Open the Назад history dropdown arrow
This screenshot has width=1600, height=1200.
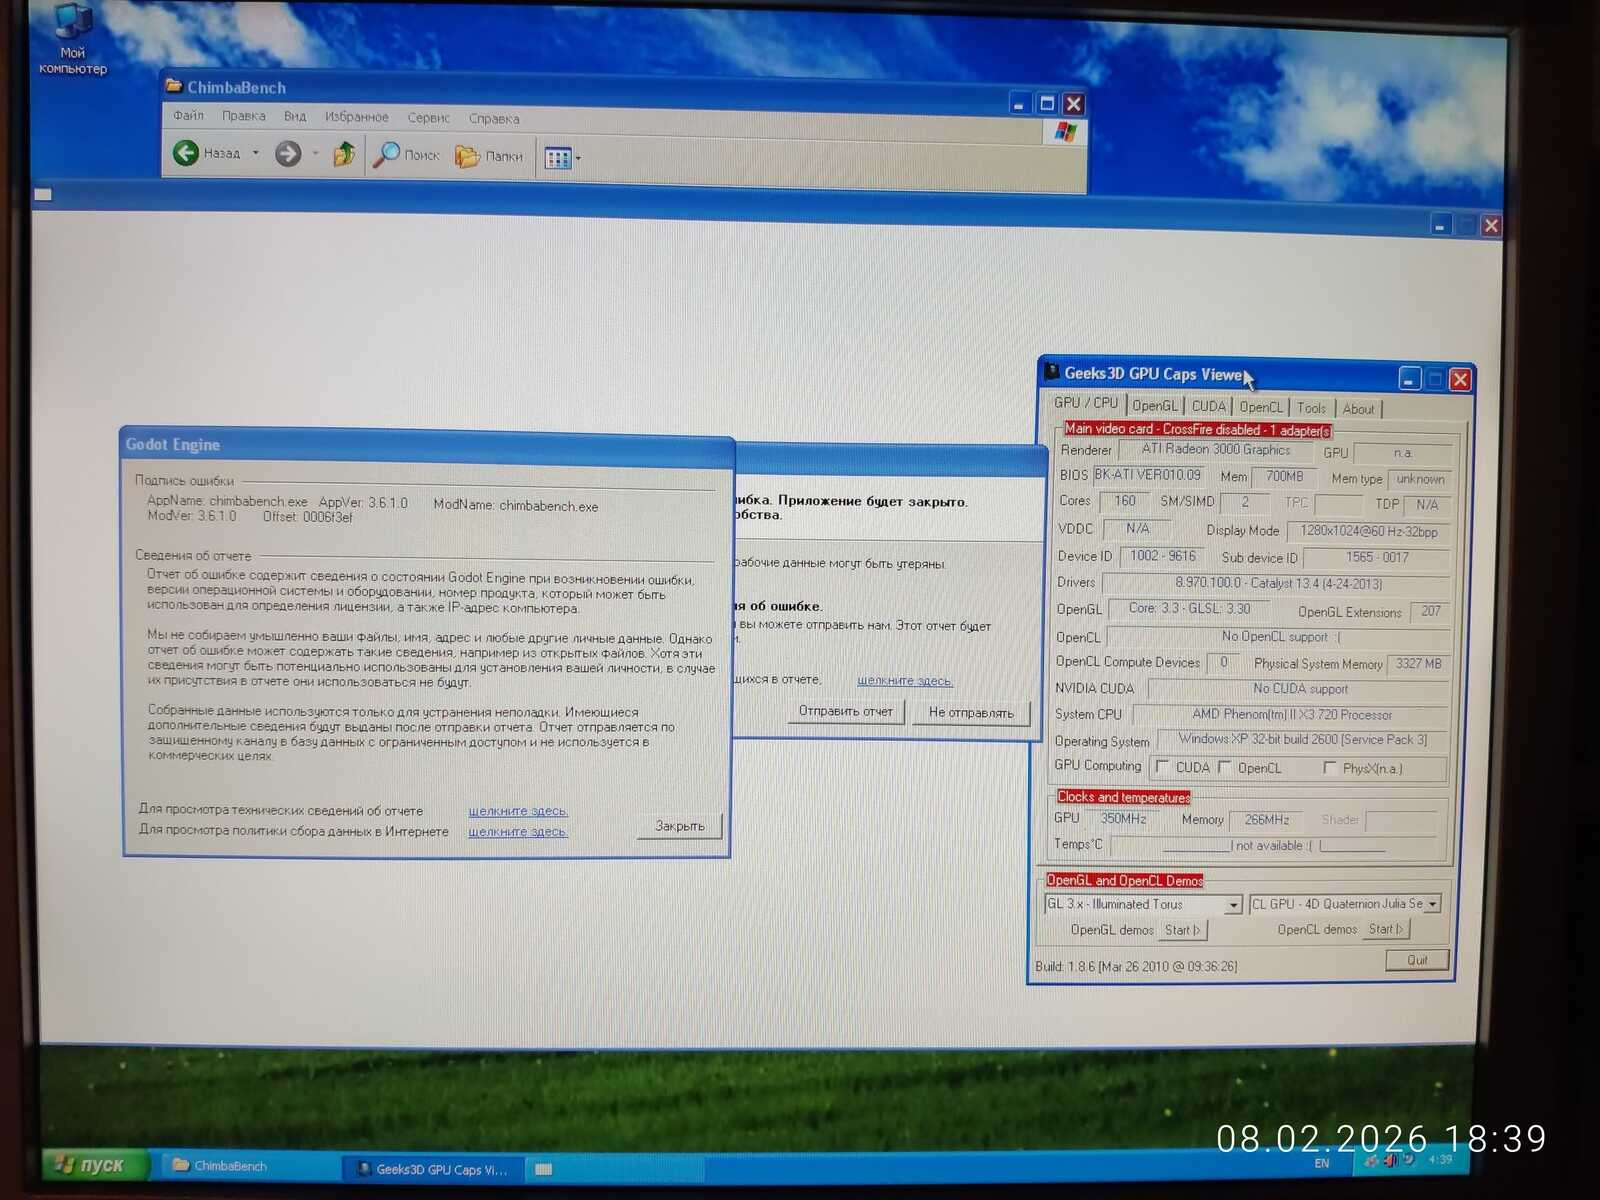pos(256,154)
